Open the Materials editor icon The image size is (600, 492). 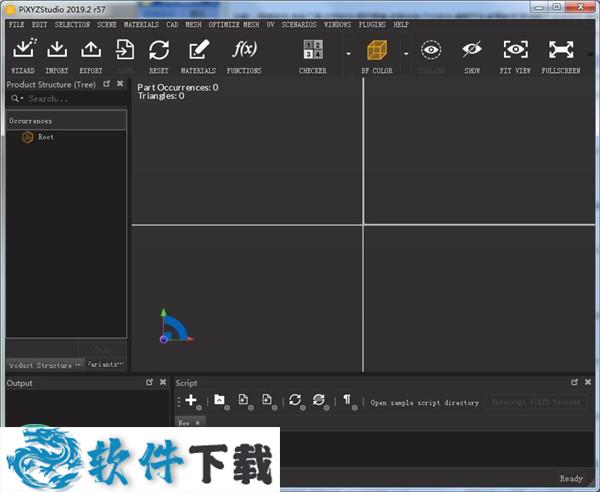[198, 50]
